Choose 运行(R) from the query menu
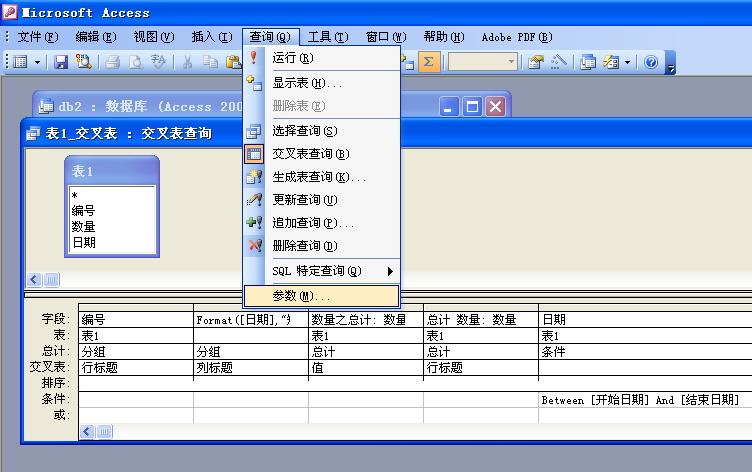Image resolution: width=752 pixels, height=472 pixels. (322, 58)
